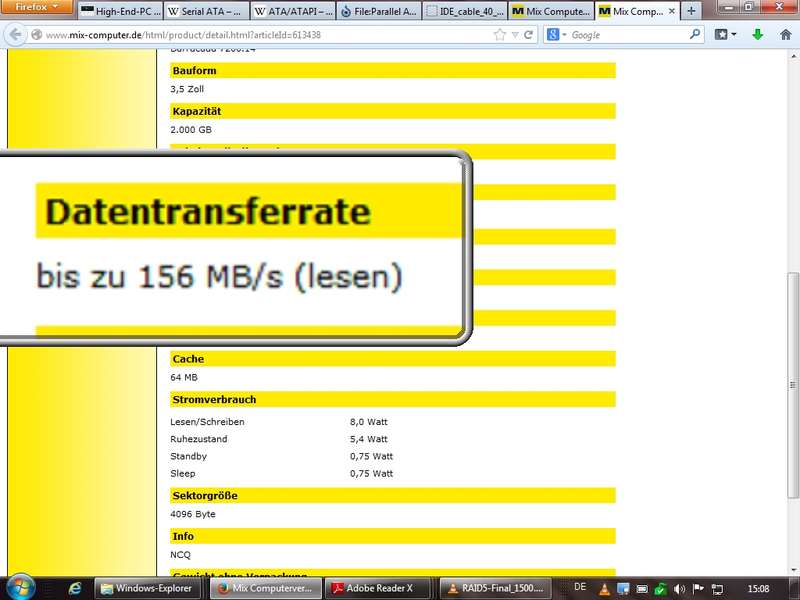Click the DE language indicator
Viewport: 800px width, 600px height.
580,587
